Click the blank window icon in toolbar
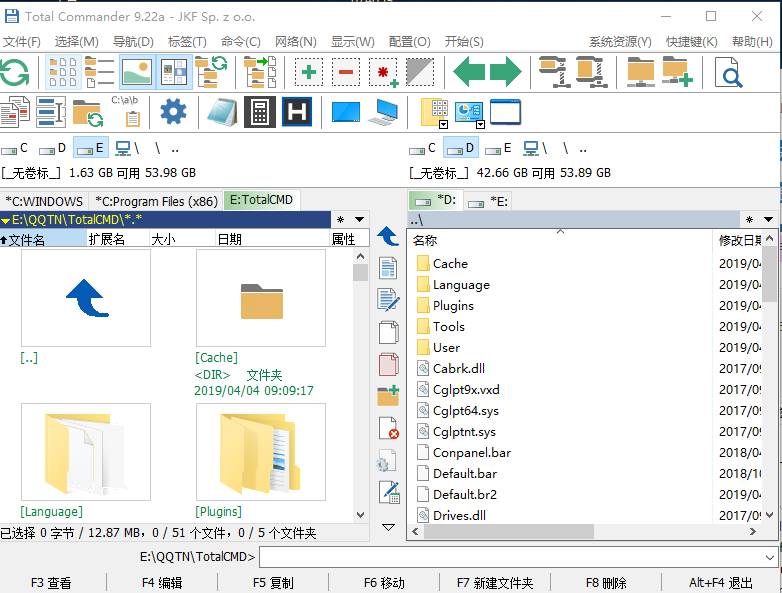This screenshot has width=782, height=593. (x=505, y=112)
